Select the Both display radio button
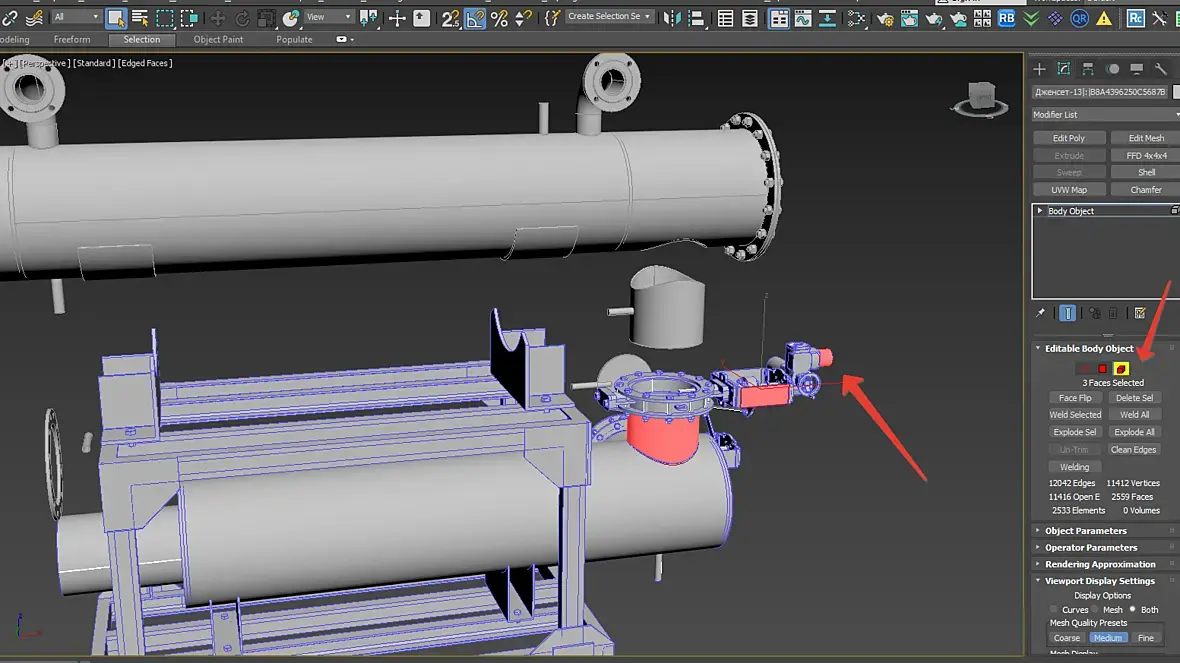 pyautogui.click(x=1133, y=609)
